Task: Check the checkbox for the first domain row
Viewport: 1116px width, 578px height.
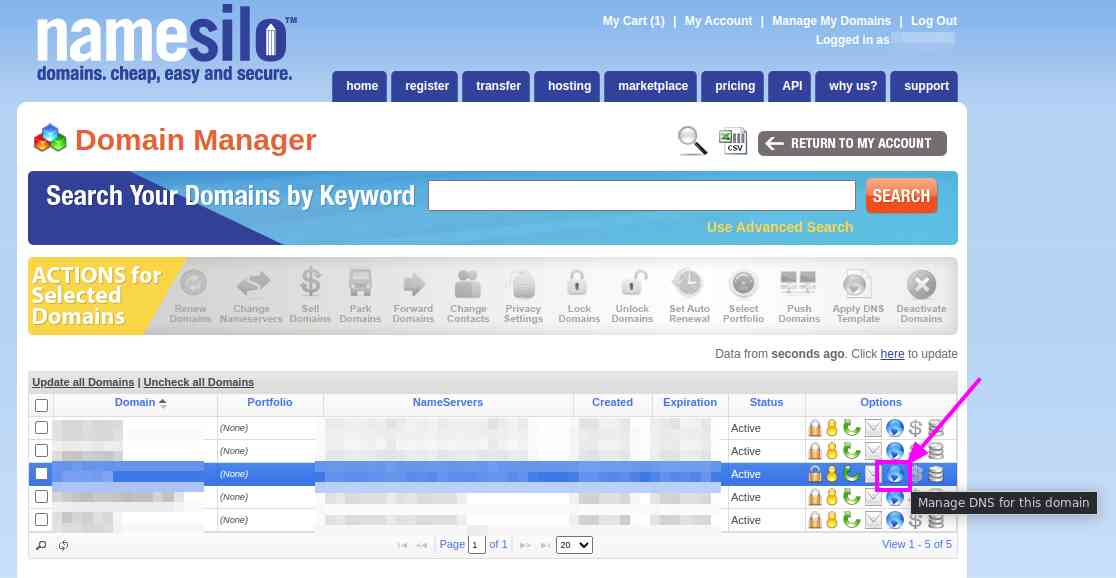Action: point(41,427)
